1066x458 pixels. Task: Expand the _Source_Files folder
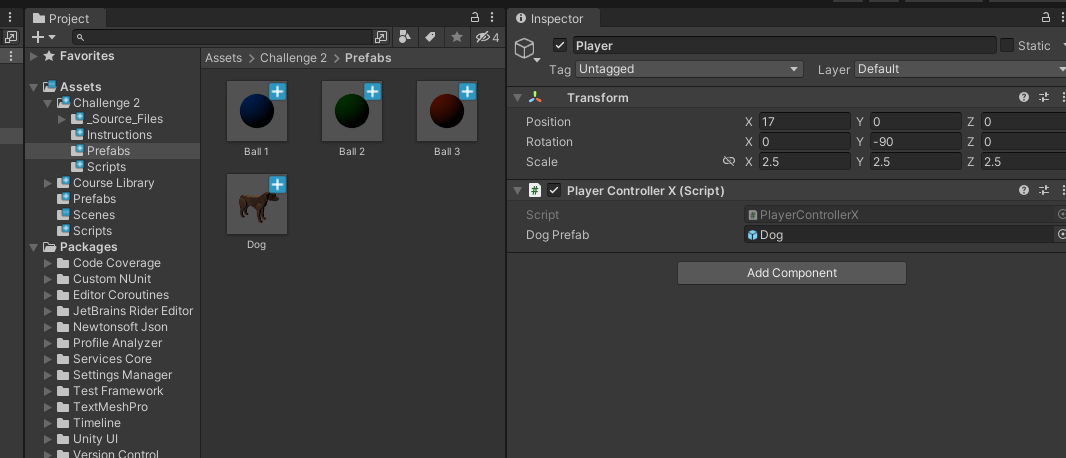pyautogui.click(x=62, y=119)
